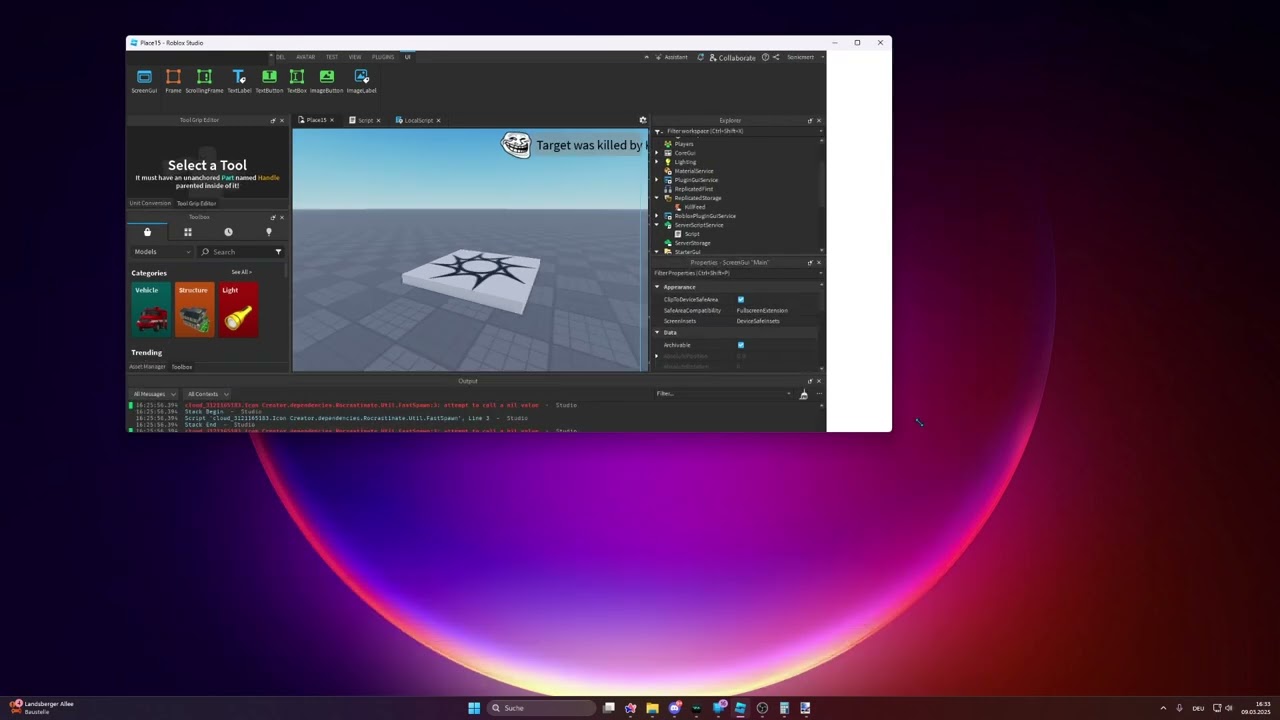This screenshot has height=720, width=1280.
Task: Switch to the PLUGINS ribbon tab
Action: (x=383, y=57)
